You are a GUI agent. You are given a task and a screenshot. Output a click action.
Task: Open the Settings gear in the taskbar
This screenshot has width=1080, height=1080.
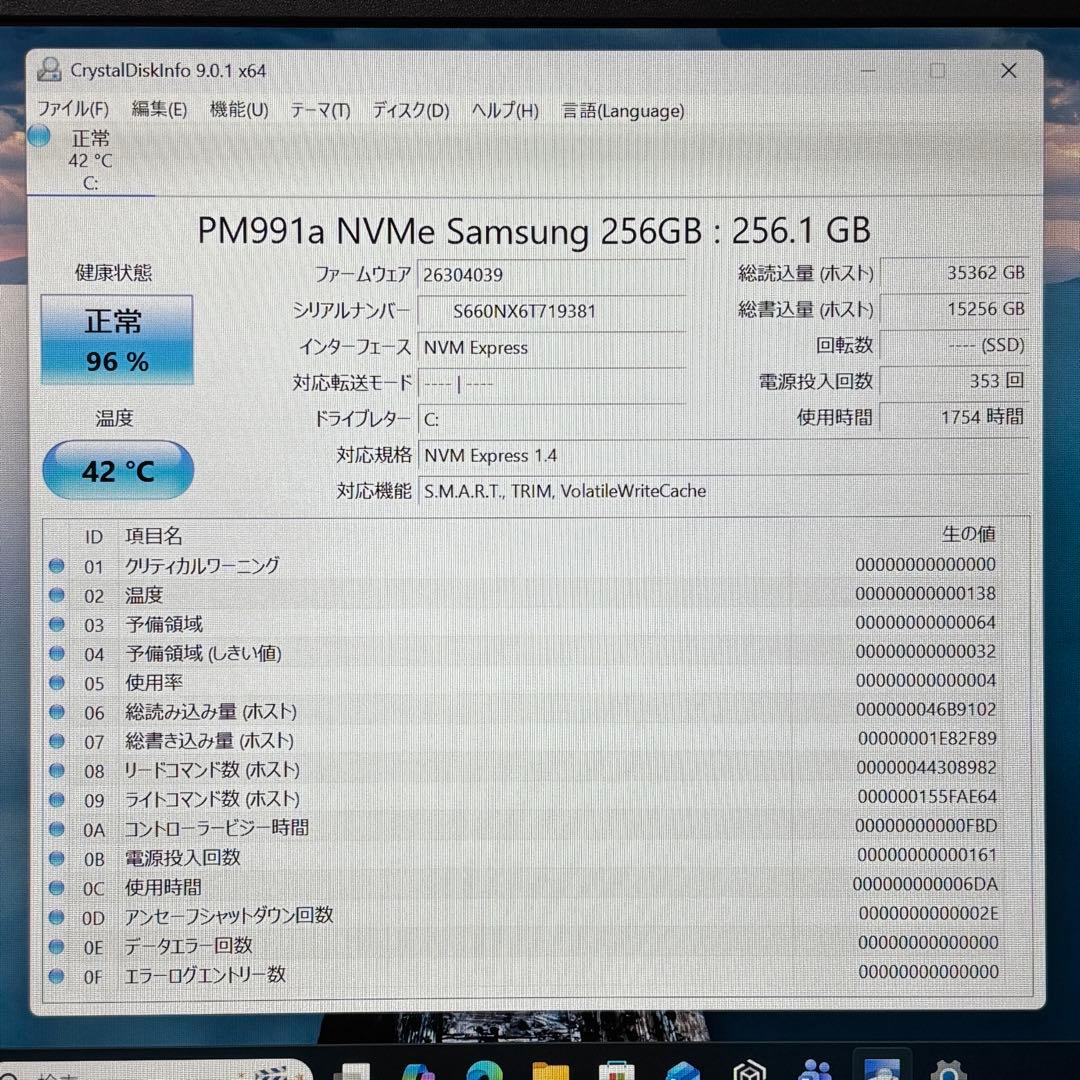click(x=948, y=1070)
